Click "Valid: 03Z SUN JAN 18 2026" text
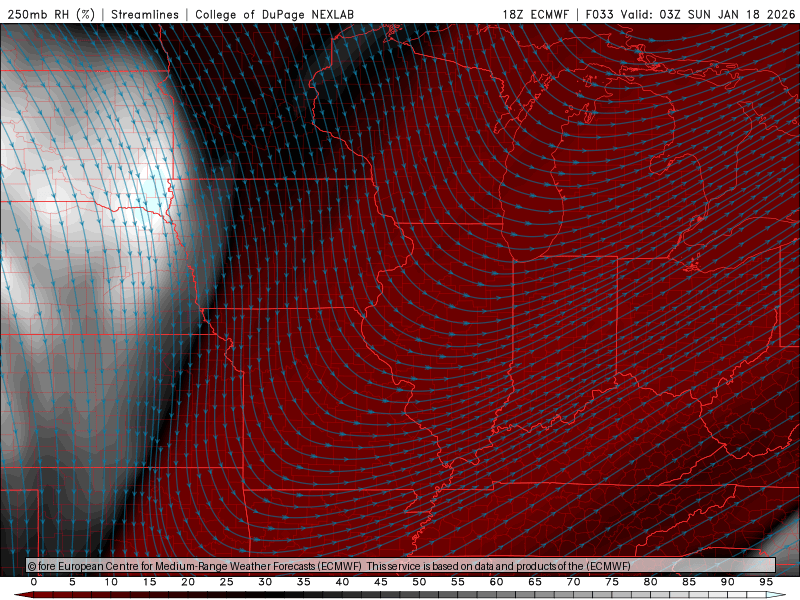The width and height of the screenshot is (800, 600). [708, 14]
